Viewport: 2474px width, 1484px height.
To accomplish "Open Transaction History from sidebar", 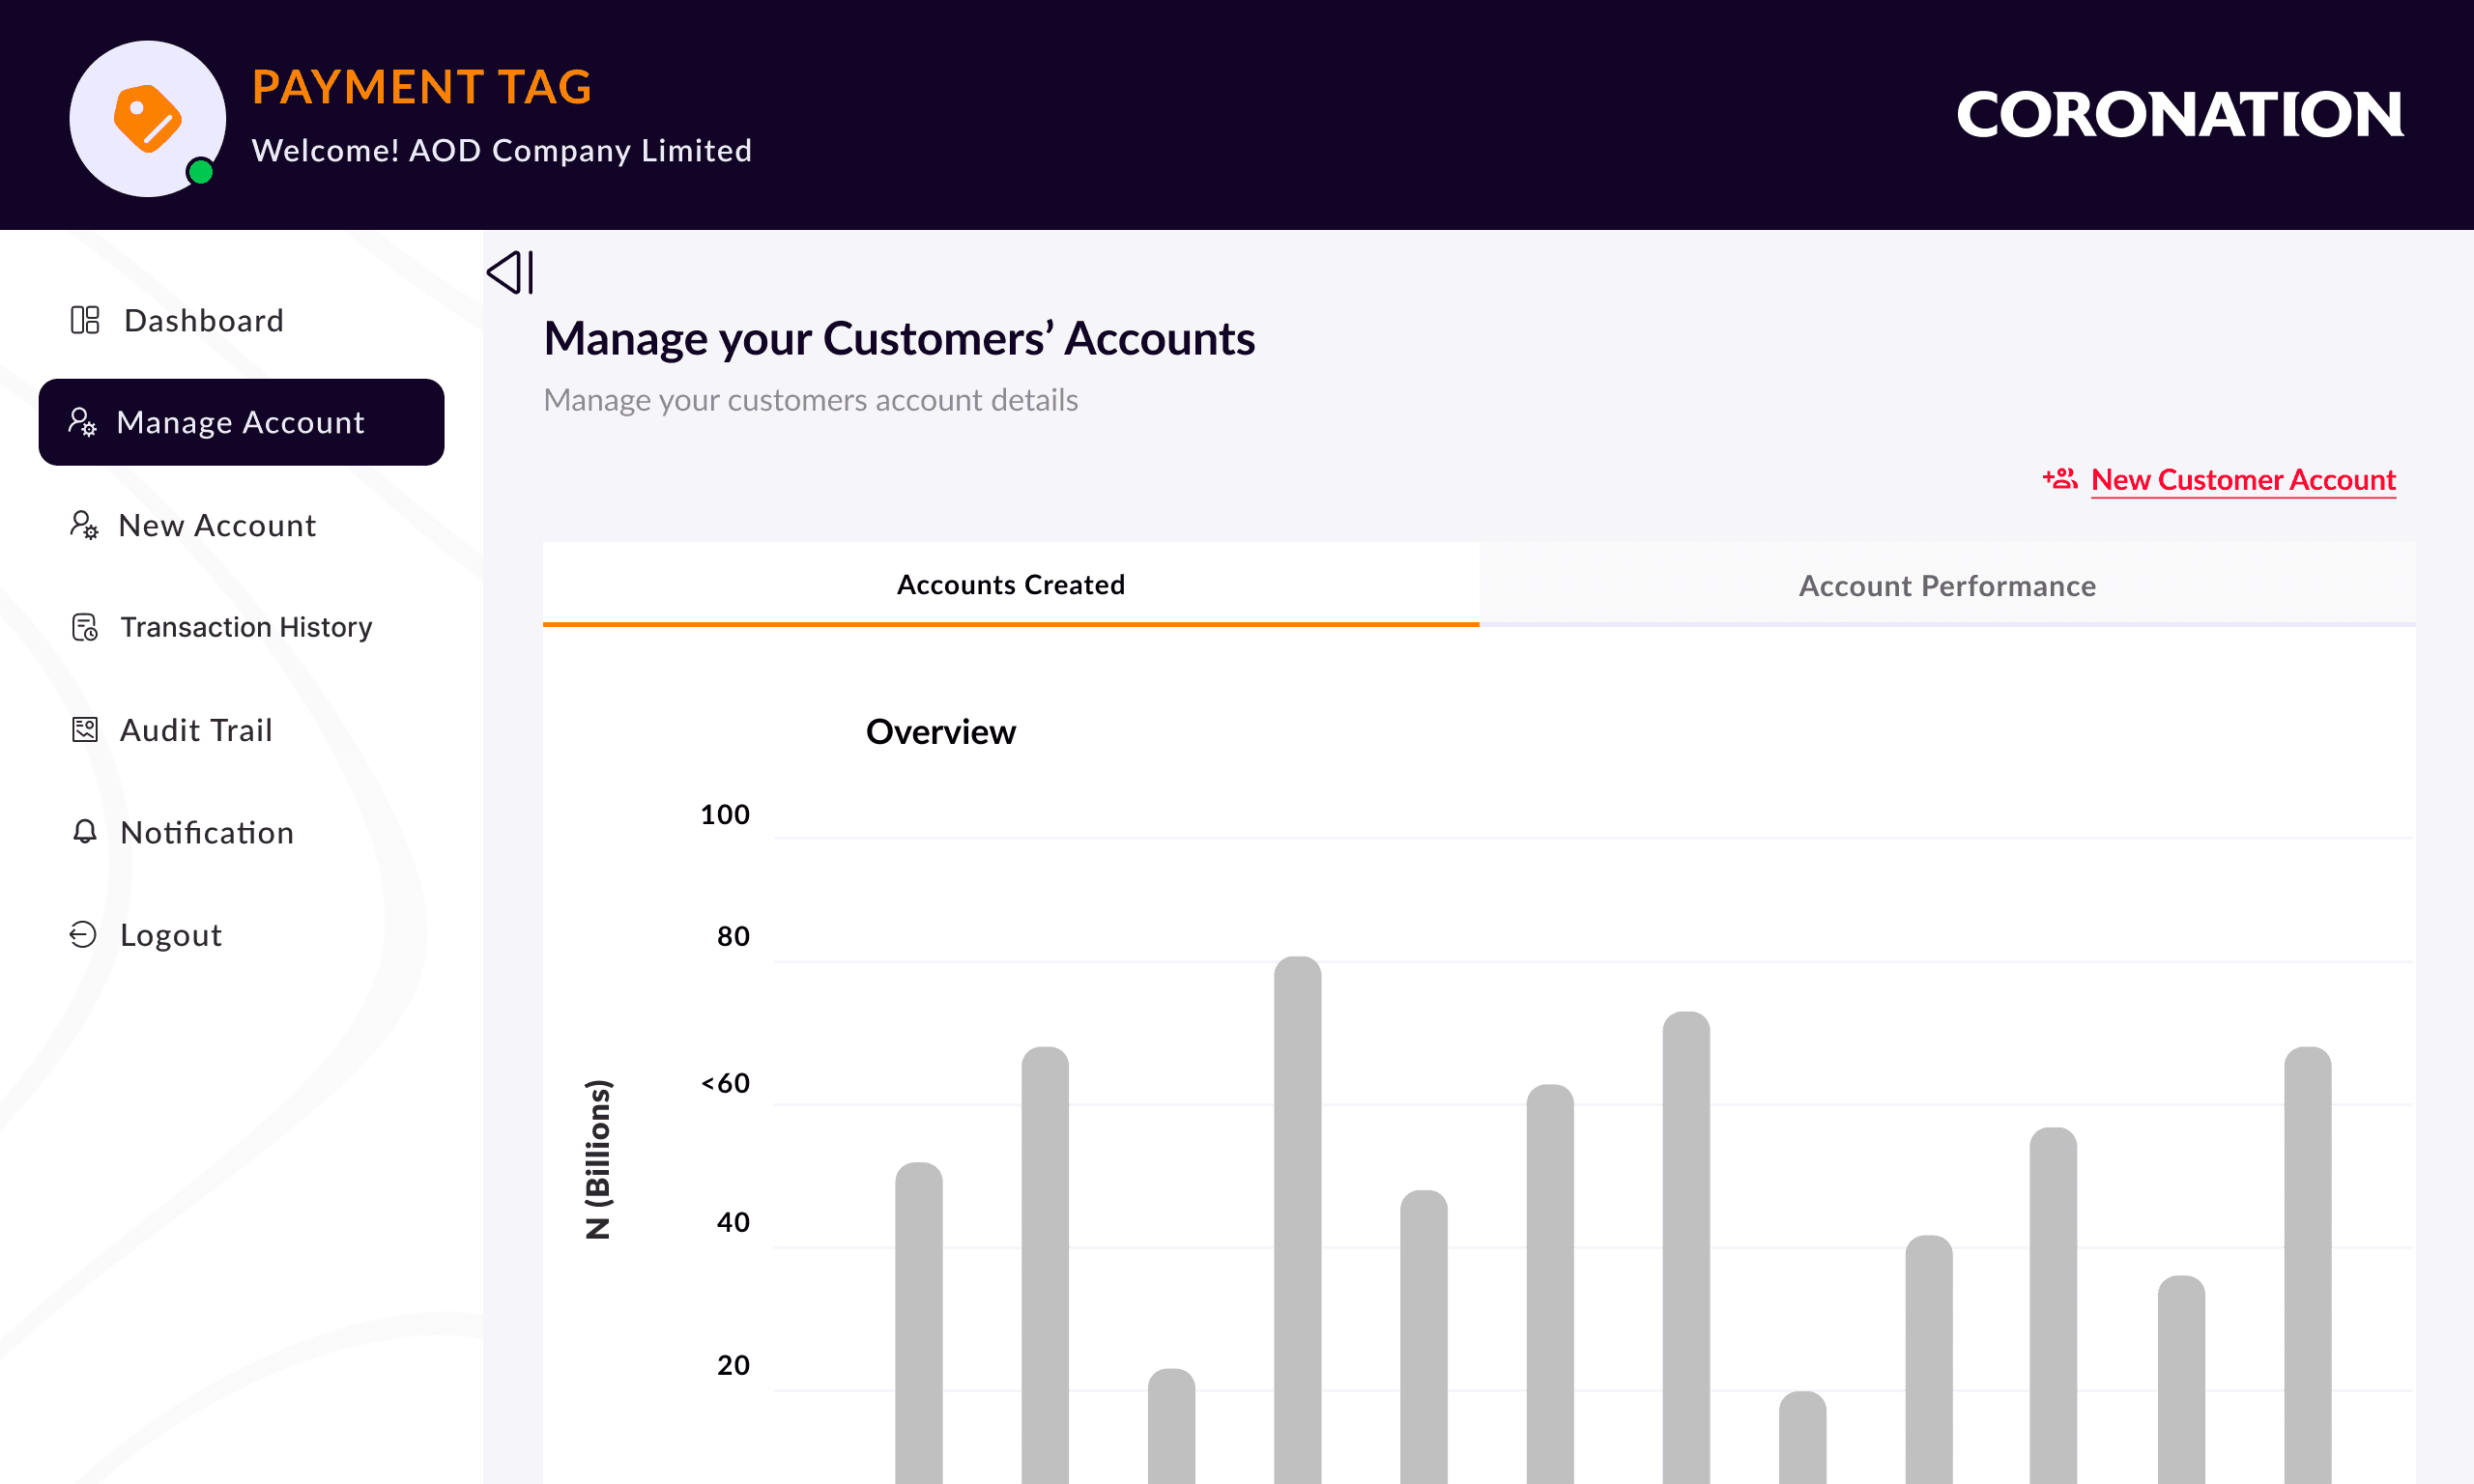I will (x=246, y=627).
